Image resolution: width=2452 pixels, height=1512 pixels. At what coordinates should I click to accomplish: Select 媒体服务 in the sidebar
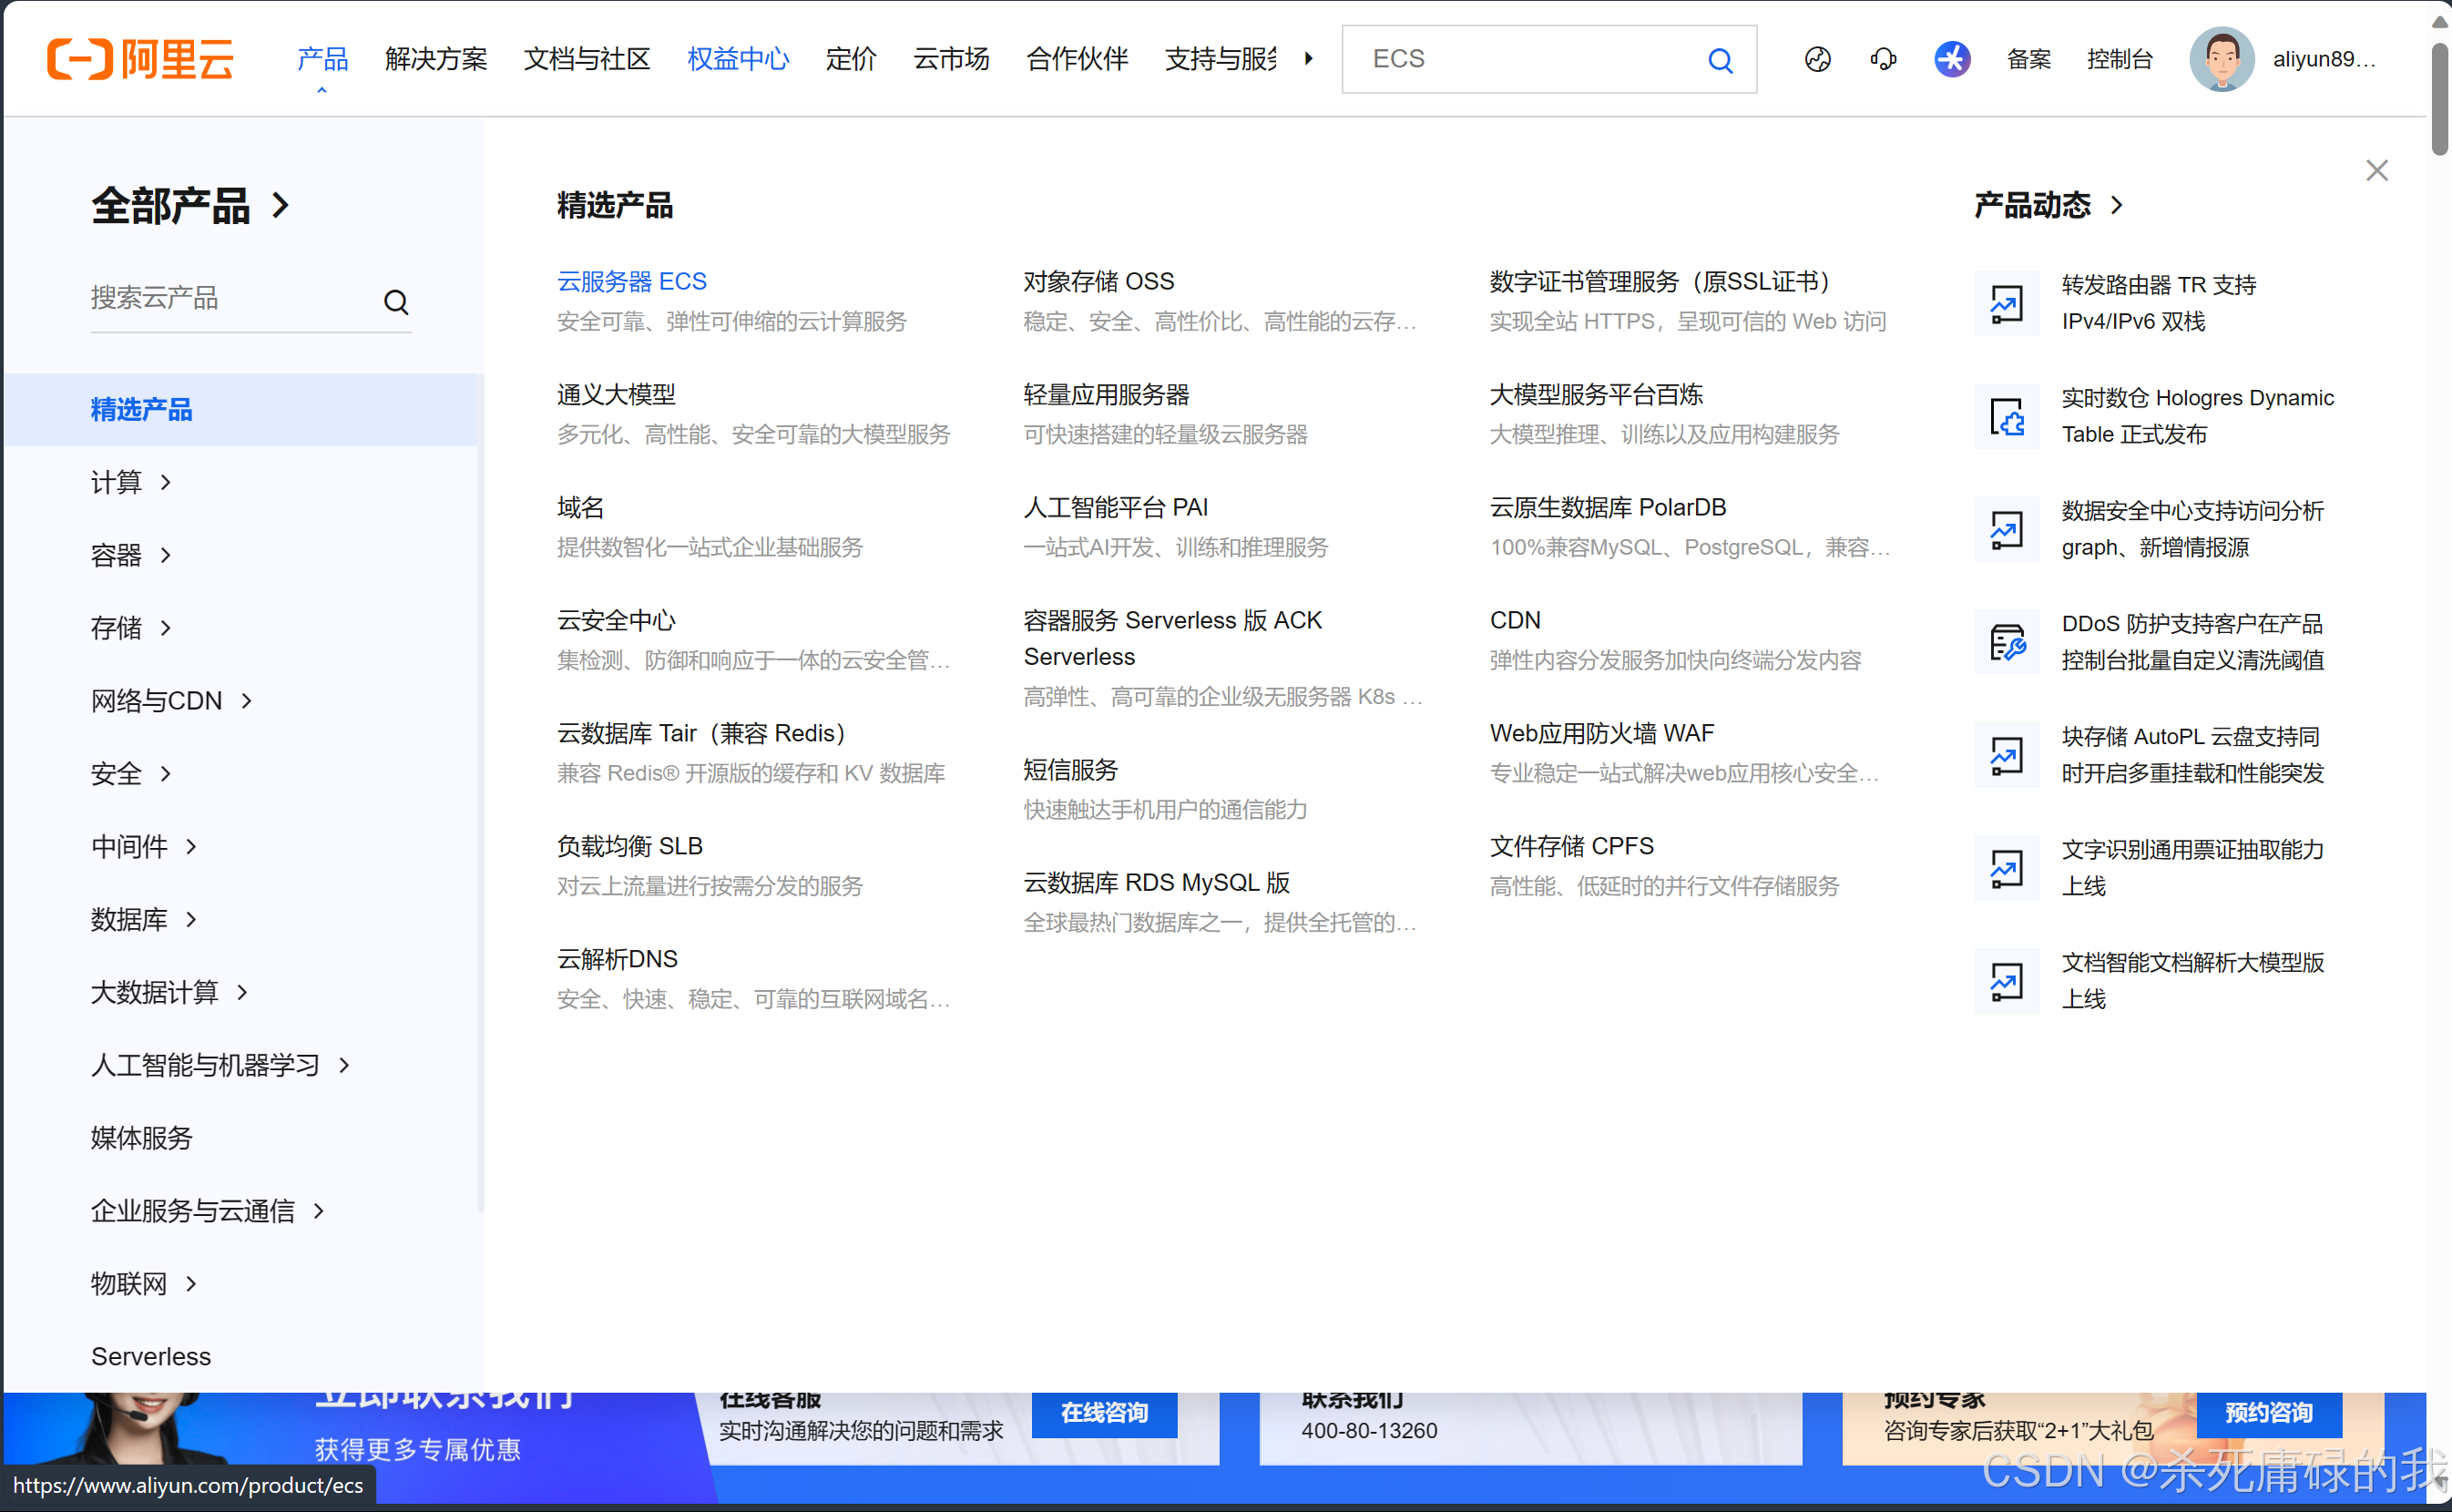click(x=141, y=1139)
